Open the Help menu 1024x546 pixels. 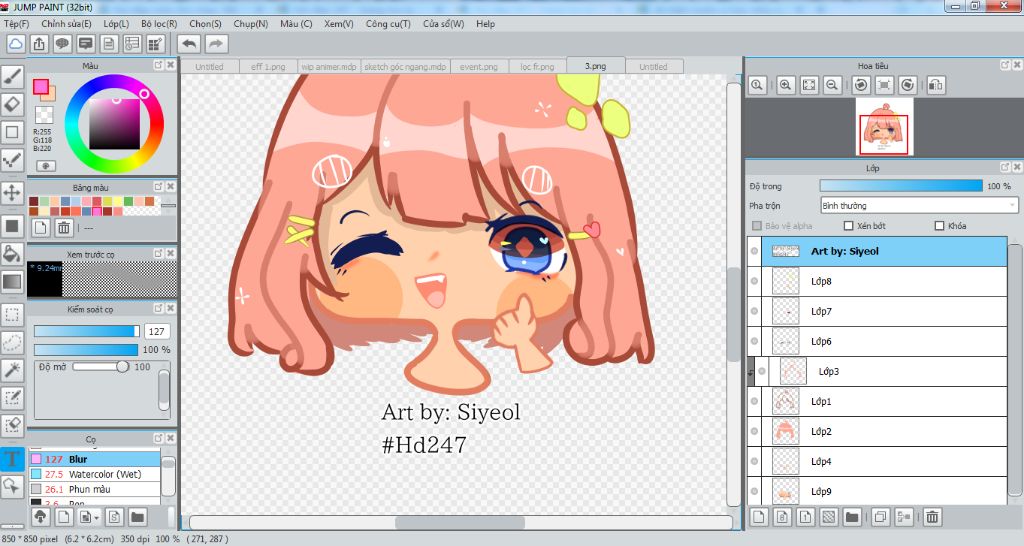pyautogui.click(x=485, y=24)
